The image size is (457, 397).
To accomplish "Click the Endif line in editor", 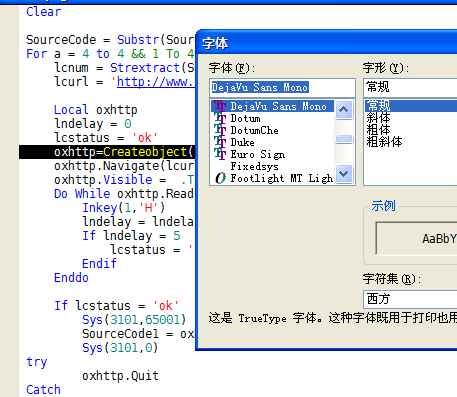I will [x=99, y=264].
